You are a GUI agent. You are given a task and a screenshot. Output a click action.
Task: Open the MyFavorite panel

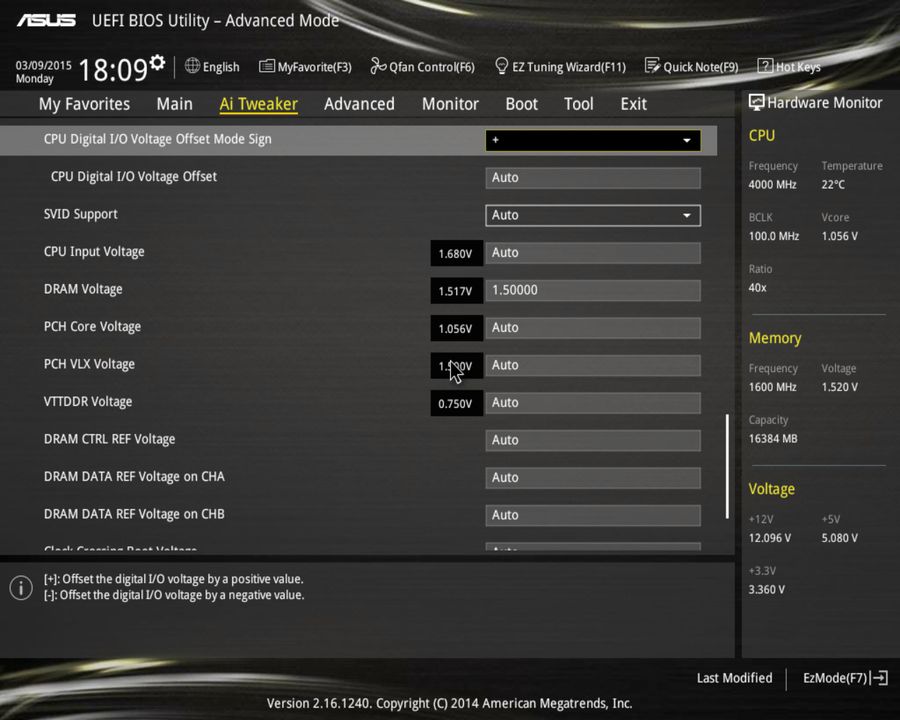pyautogui.click(x=305, y=66)
